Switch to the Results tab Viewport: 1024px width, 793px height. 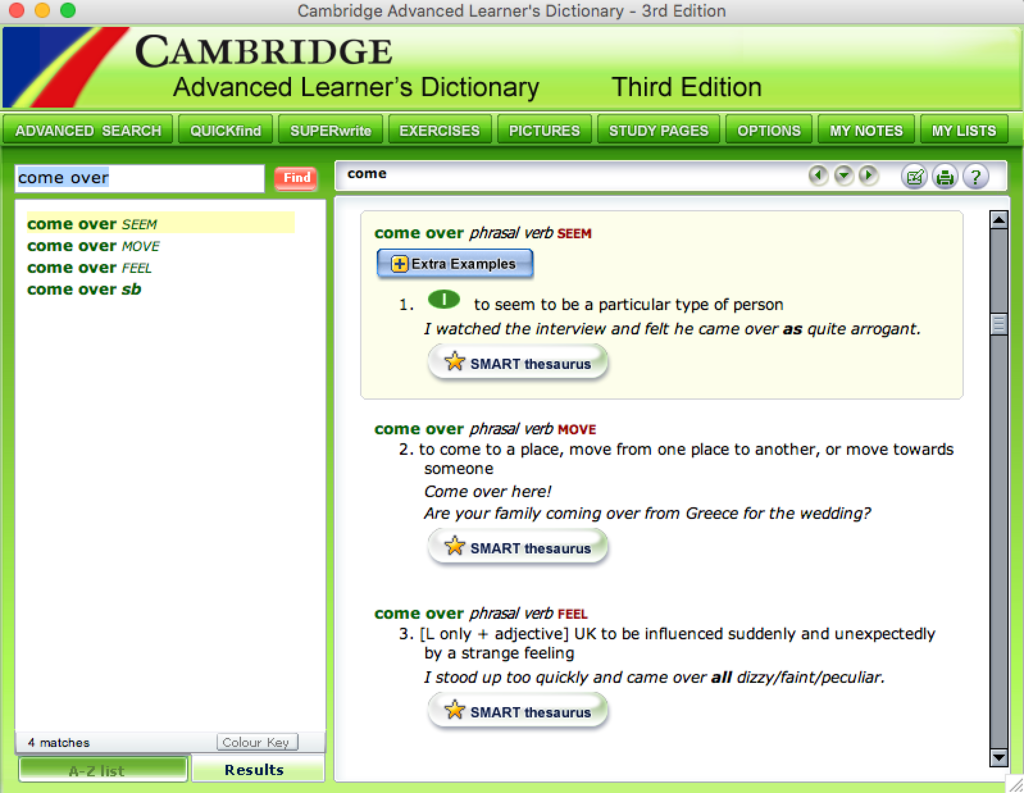255,769
